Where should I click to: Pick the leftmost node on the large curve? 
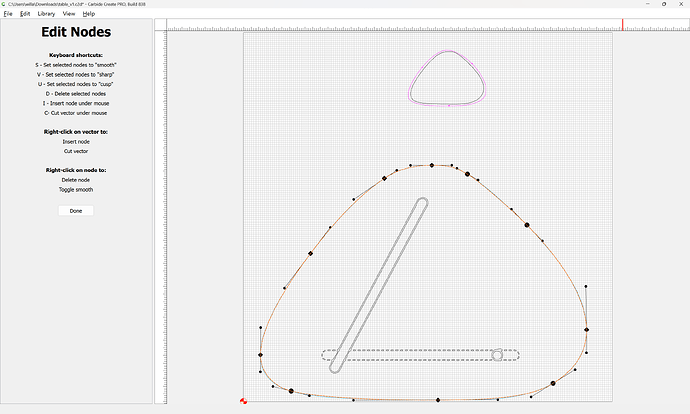coord(260,354)
